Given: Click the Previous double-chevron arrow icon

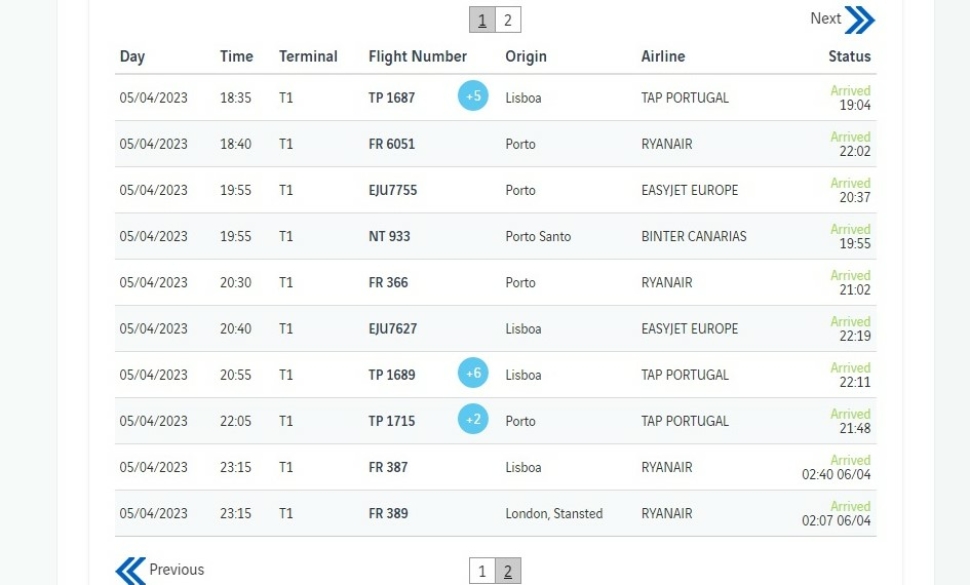Looking at the screenshot, I should (x=131, y=570).
